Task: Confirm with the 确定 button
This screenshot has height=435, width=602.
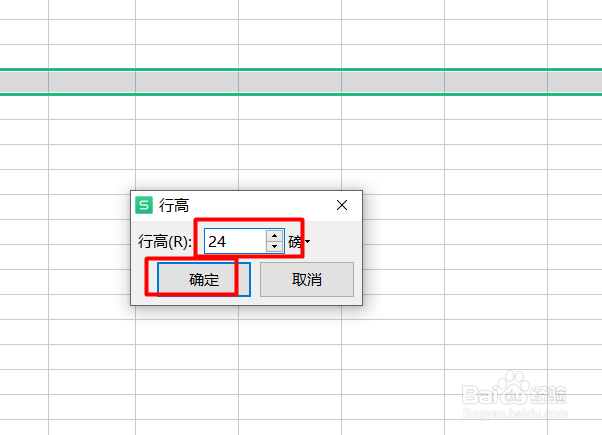Action: click(x=204, y=280)
